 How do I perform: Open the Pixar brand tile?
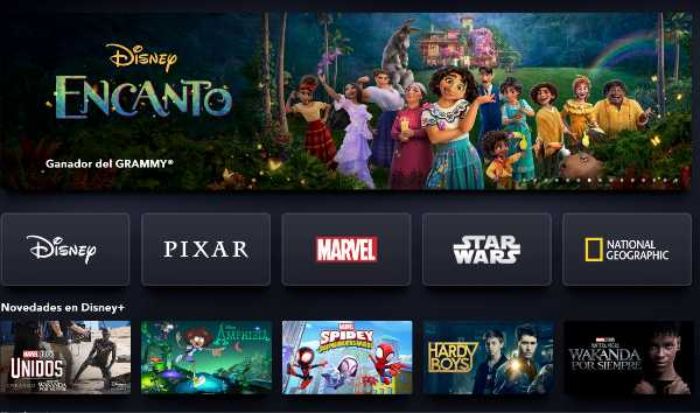(x=206, y=249)
